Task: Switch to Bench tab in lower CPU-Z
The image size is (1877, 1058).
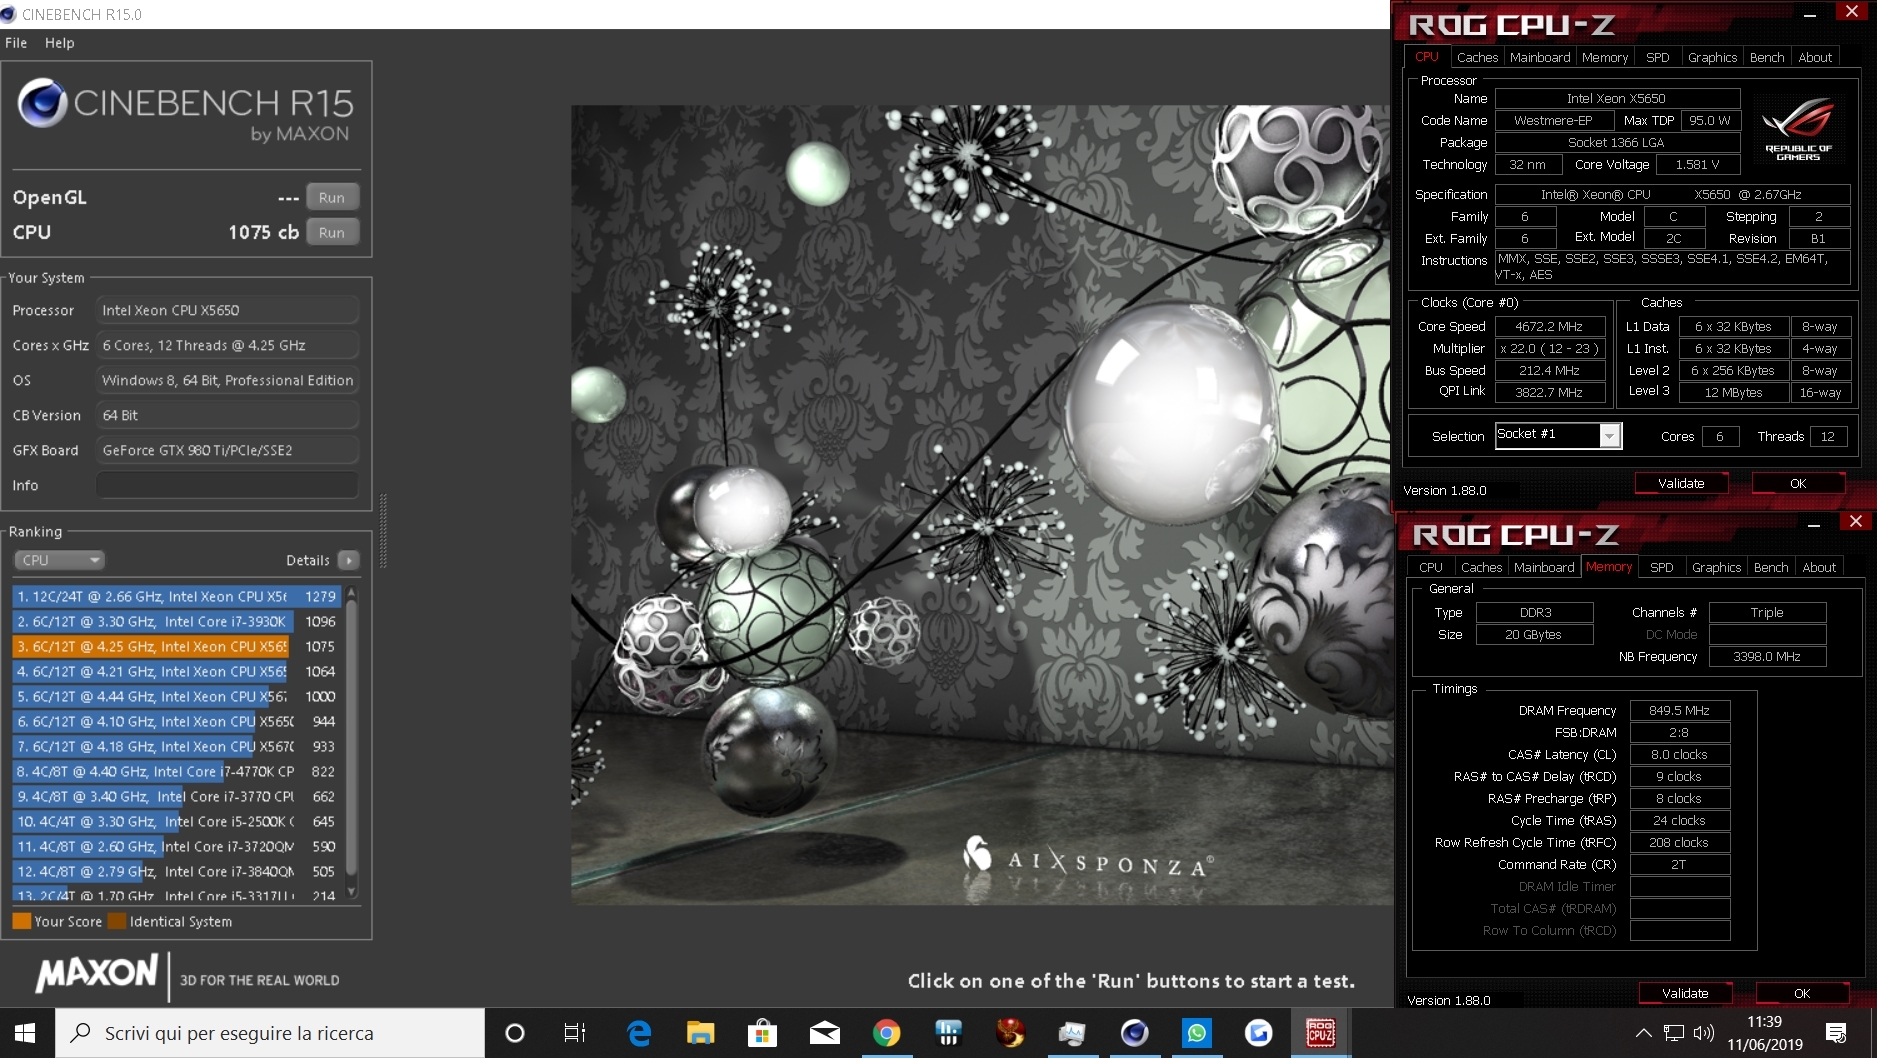Action: (x=1771, y=567)
